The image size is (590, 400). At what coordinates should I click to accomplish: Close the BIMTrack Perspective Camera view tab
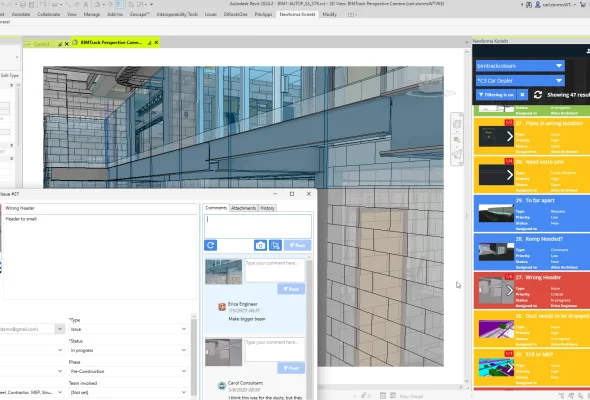[x=157, y=43]
